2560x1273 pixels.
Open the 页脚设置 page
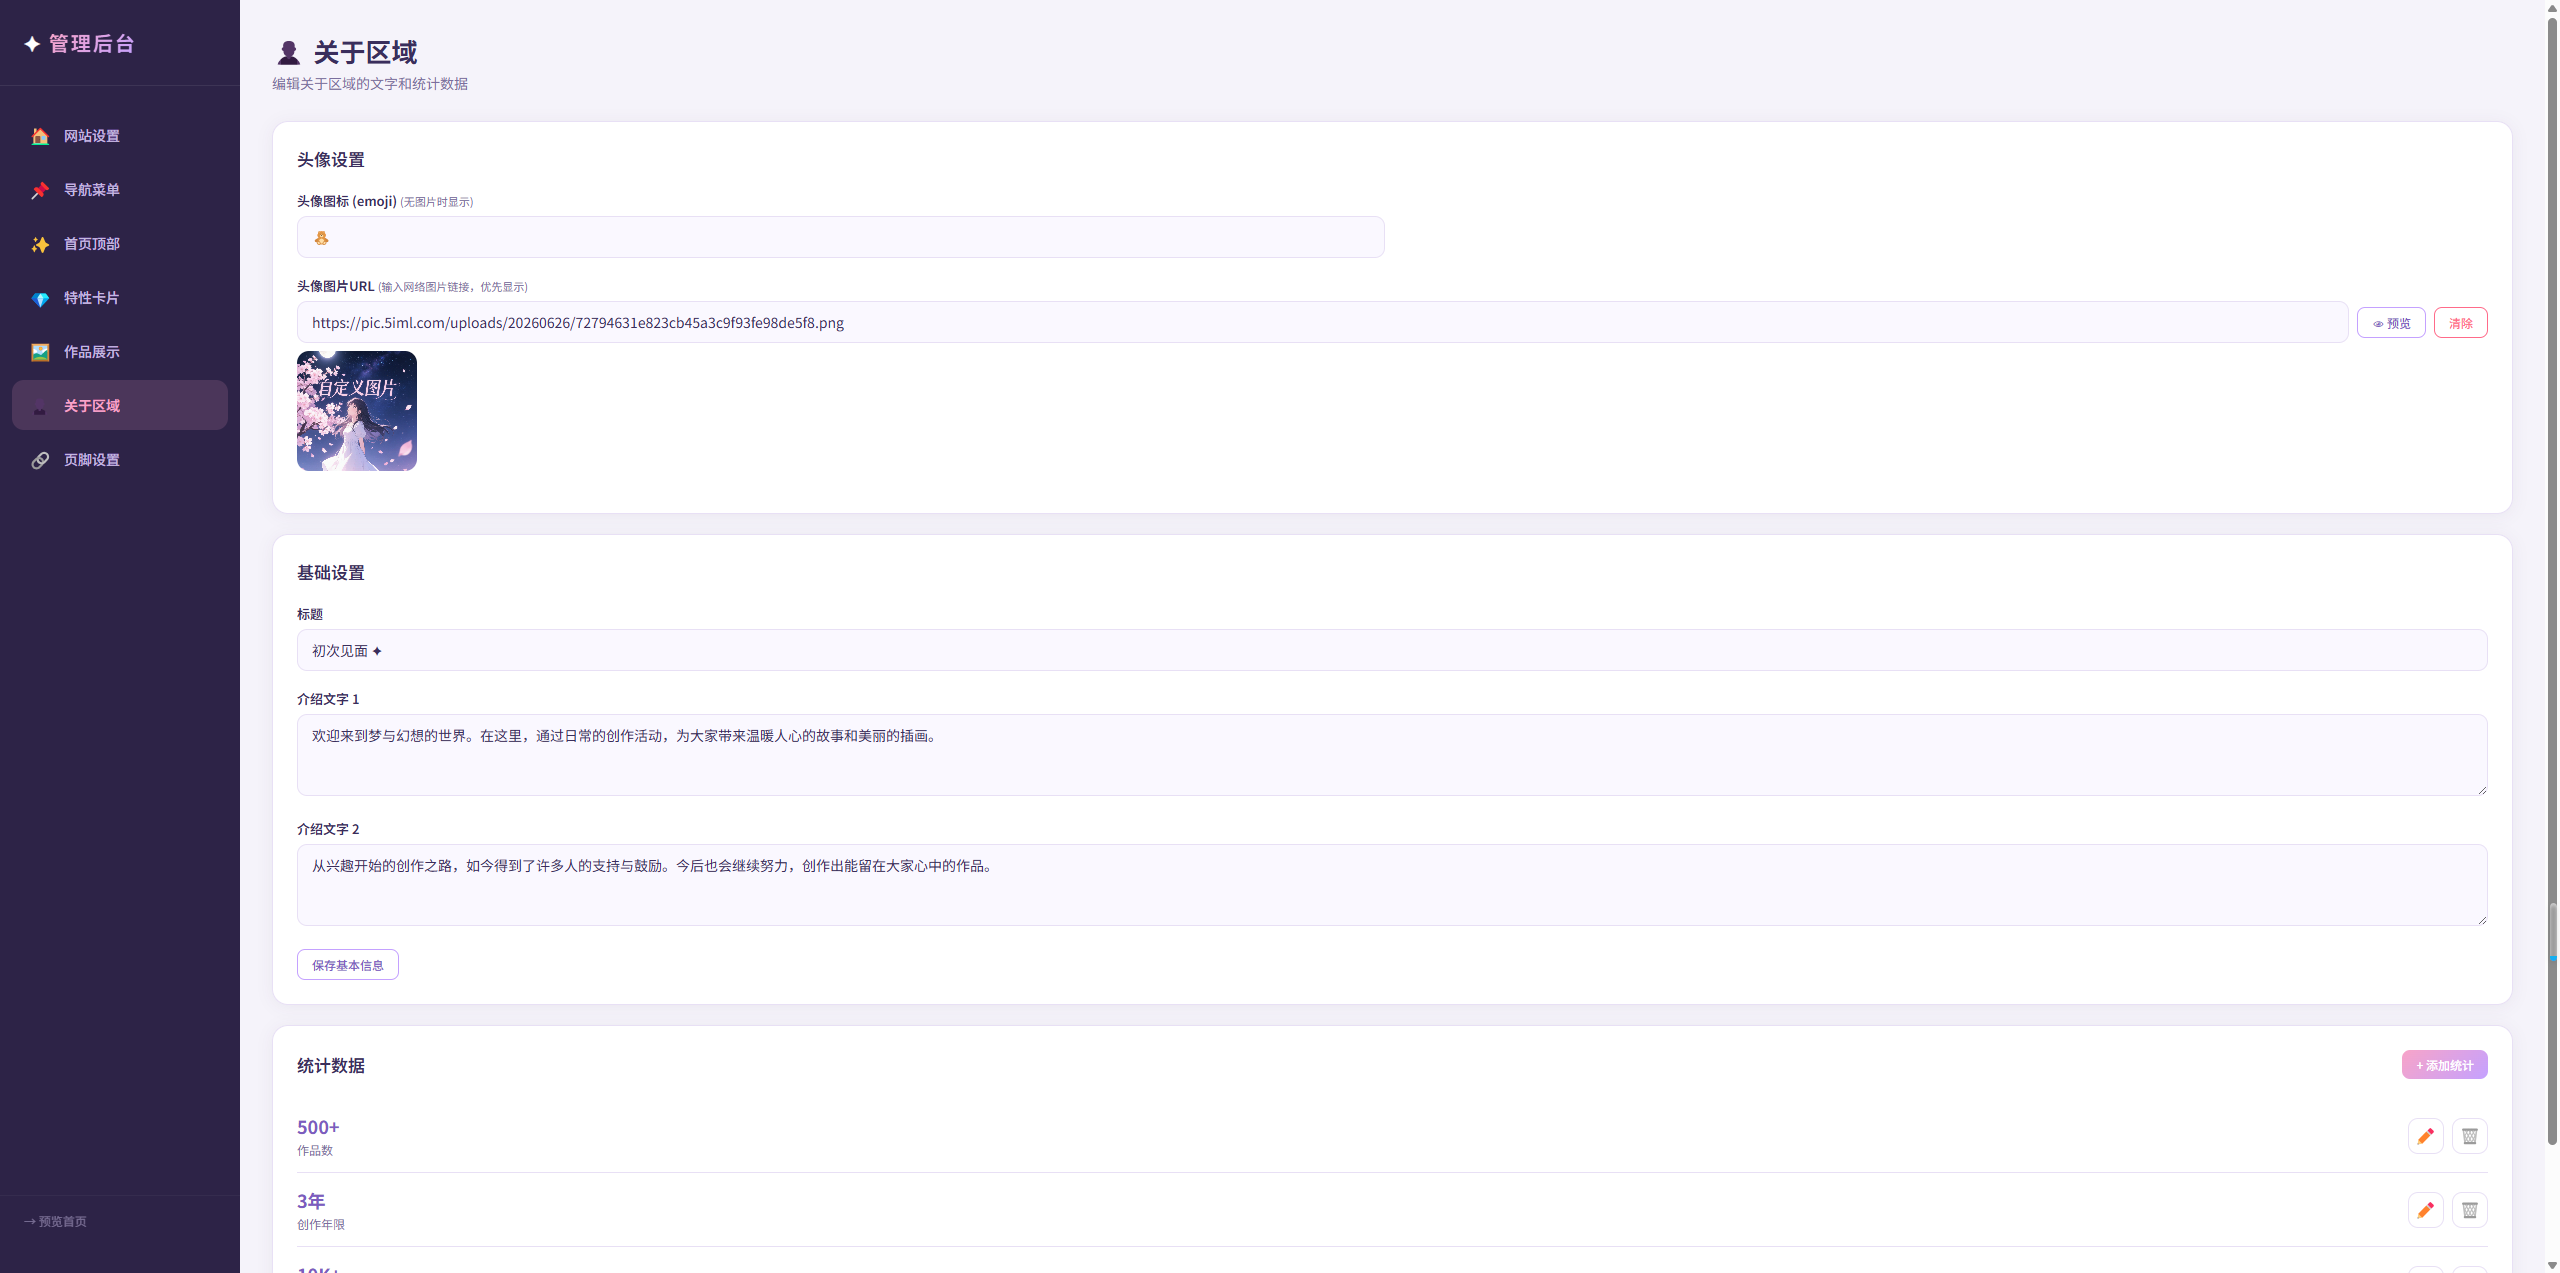point(120,460)
